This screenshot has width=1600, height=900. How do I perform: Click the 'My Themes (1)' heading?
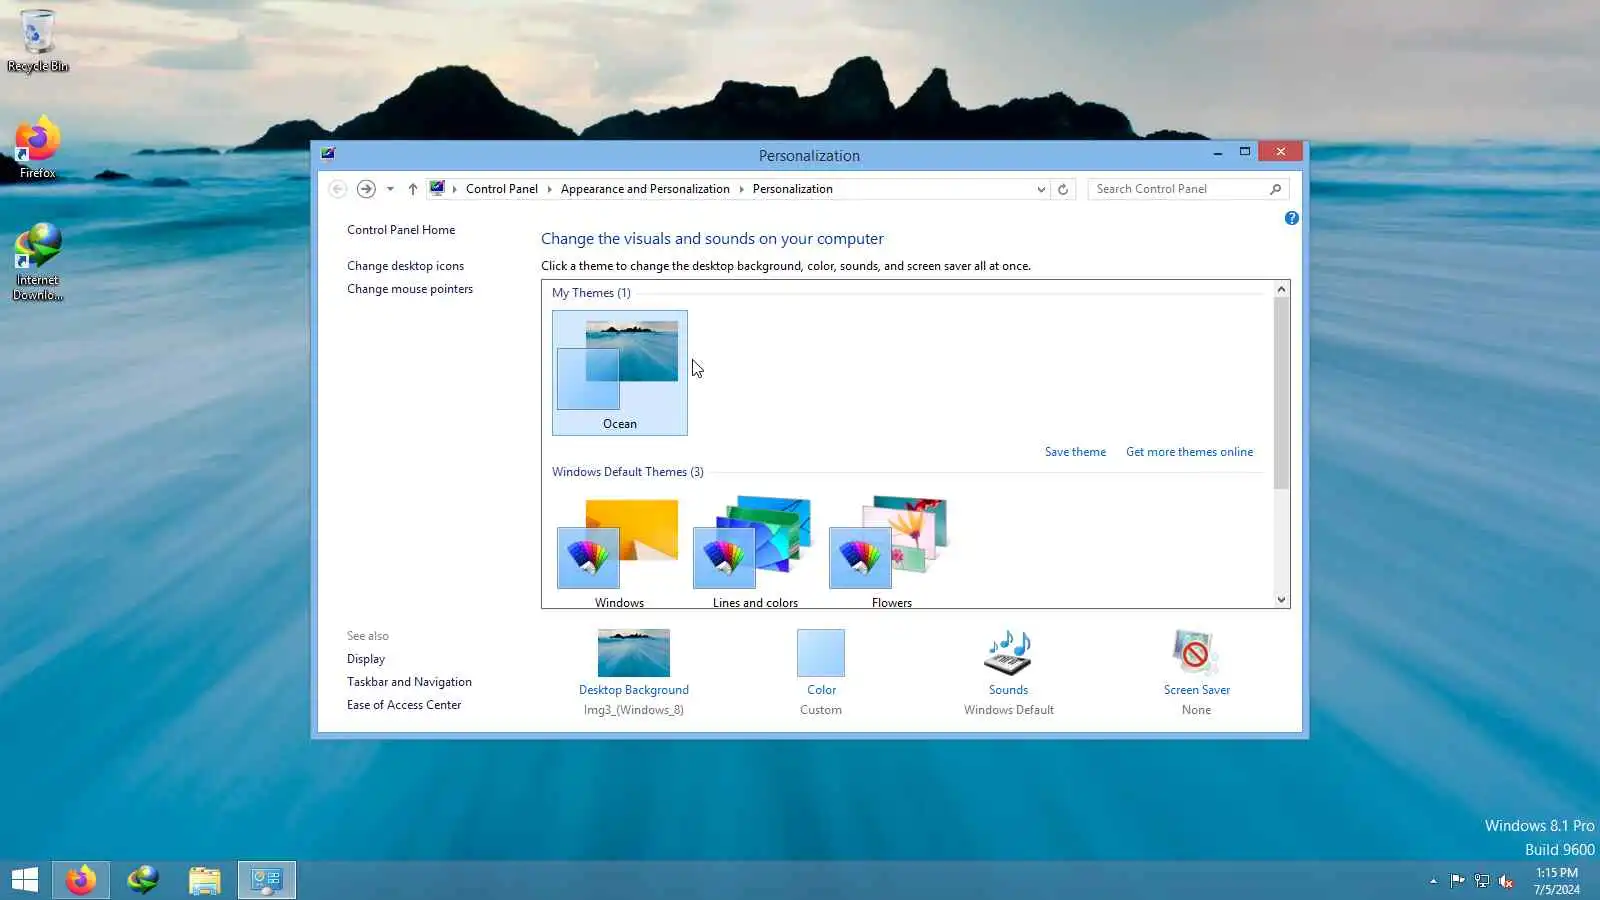click(x=591, y=293)
